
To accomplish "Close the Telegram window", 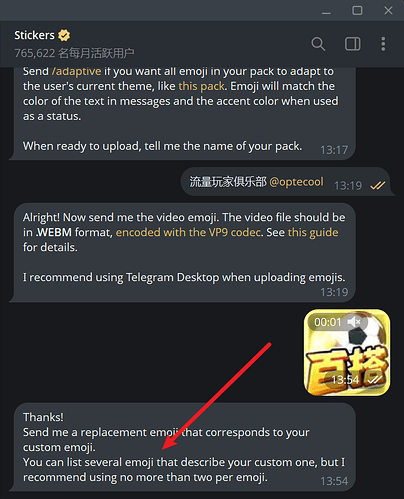I will pyautogui.click(x=388, y=10).
